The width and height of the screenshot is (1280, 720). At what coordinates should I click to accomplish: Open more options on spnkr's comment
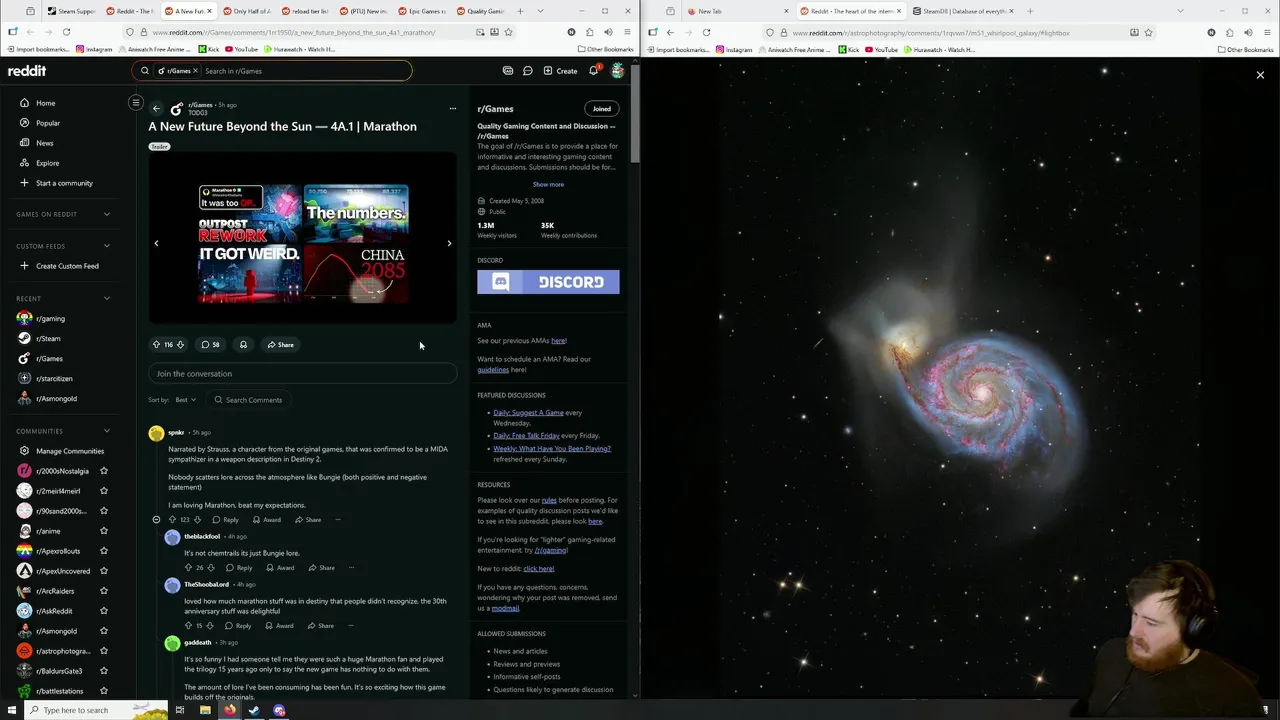click(337, 520)
